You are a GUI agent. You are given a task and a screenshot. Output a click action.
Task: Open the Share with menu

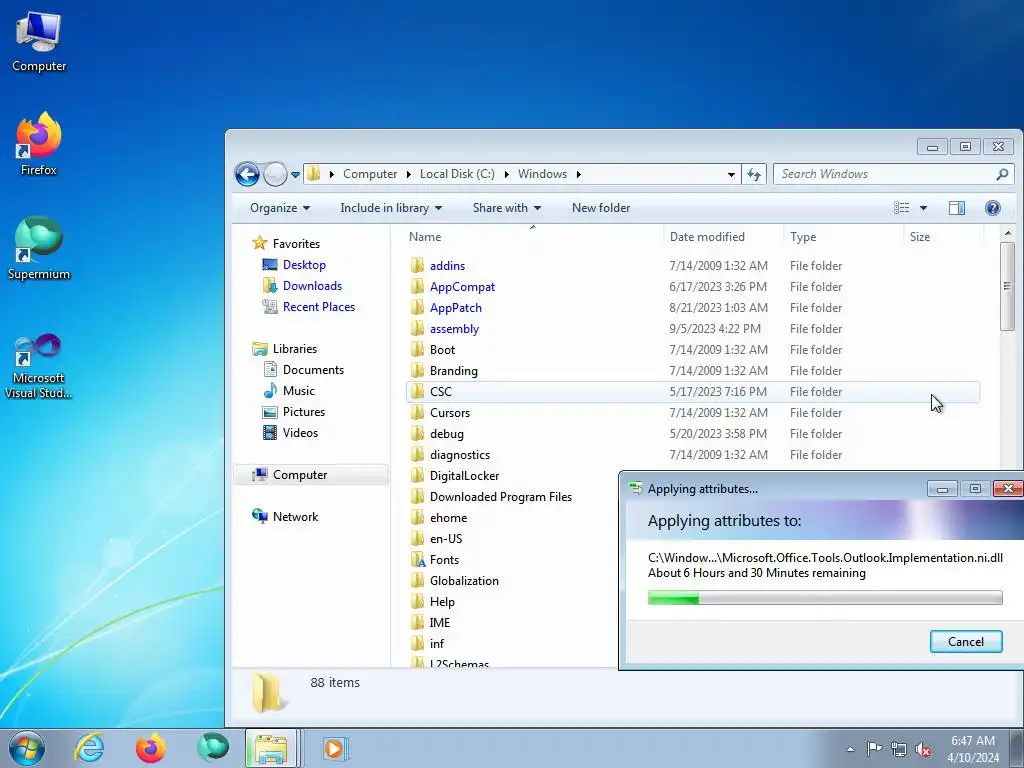507,208
